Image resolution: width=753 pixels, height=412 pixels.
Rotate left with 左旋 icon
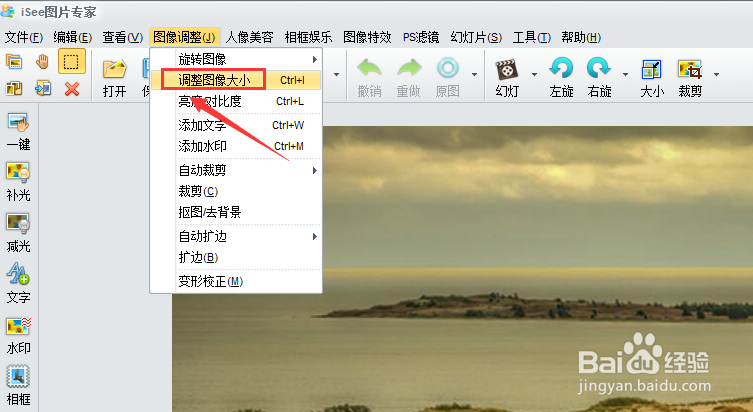pos(561,78)
